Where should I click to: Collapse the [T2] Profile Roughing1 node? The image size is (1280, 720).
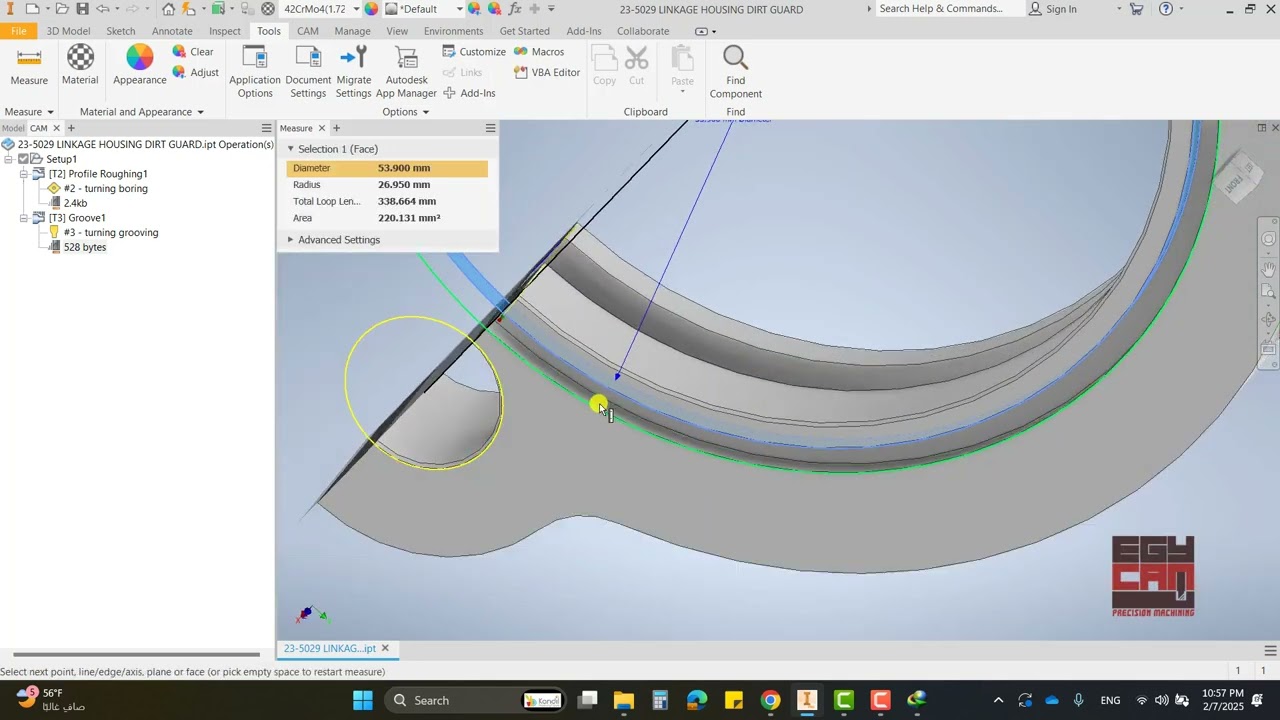pos(24,174)
